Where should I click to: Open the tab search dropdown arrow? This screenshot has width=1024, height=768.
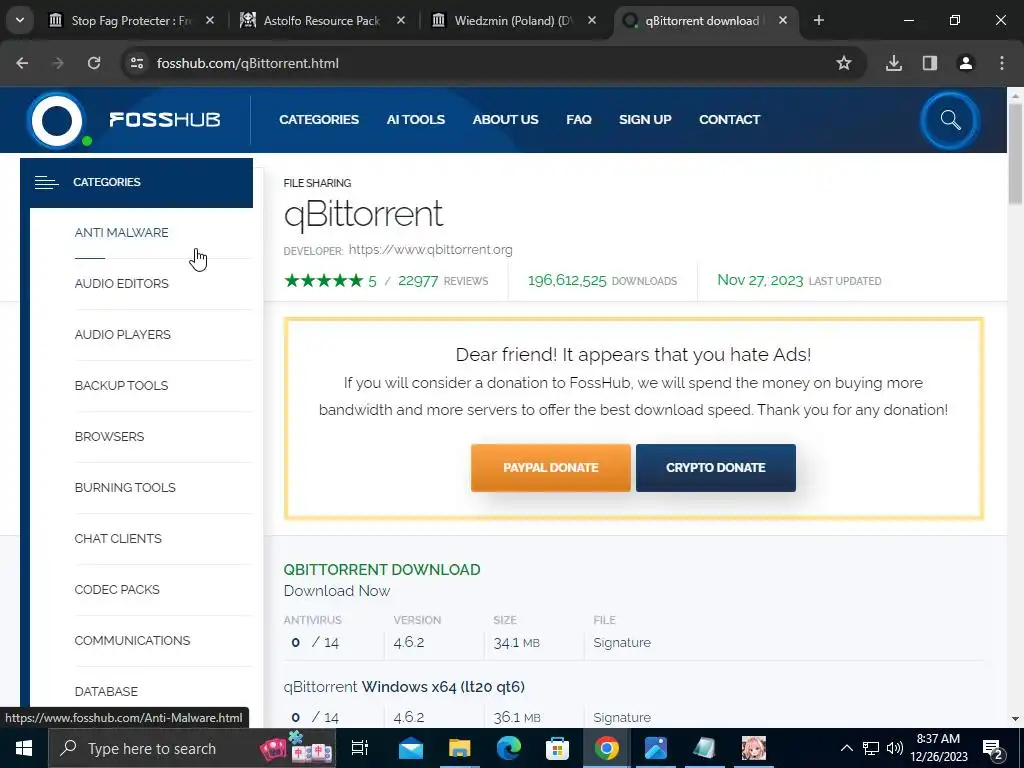point(20,20)
